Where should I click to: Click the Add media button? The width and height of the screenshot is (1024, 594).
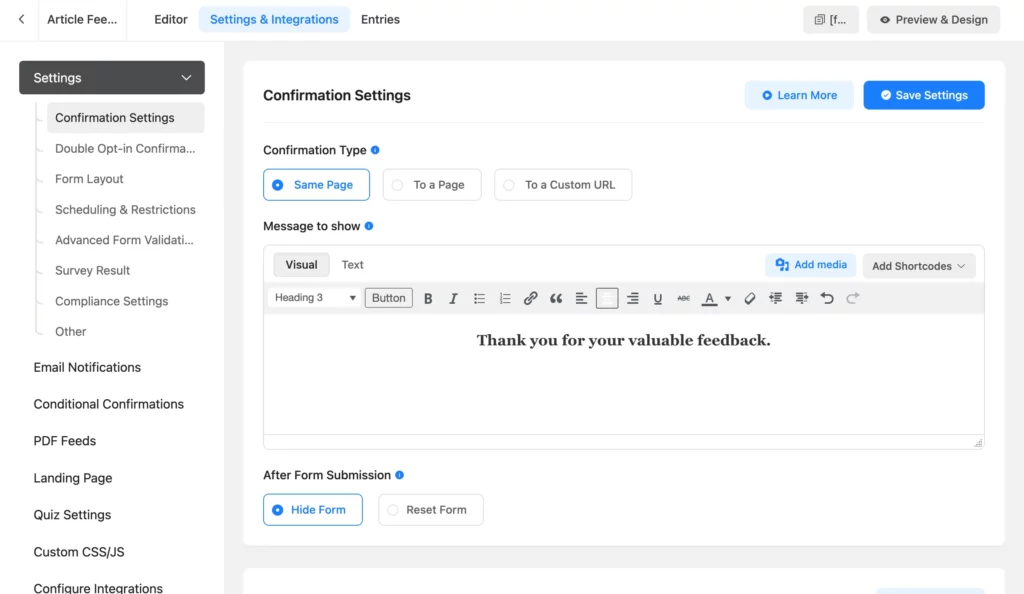pos(810,264)
